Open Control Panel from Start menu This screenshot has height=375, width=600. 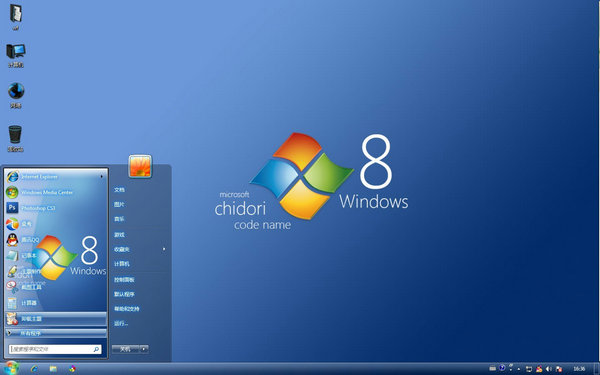[x=124, y=280]
